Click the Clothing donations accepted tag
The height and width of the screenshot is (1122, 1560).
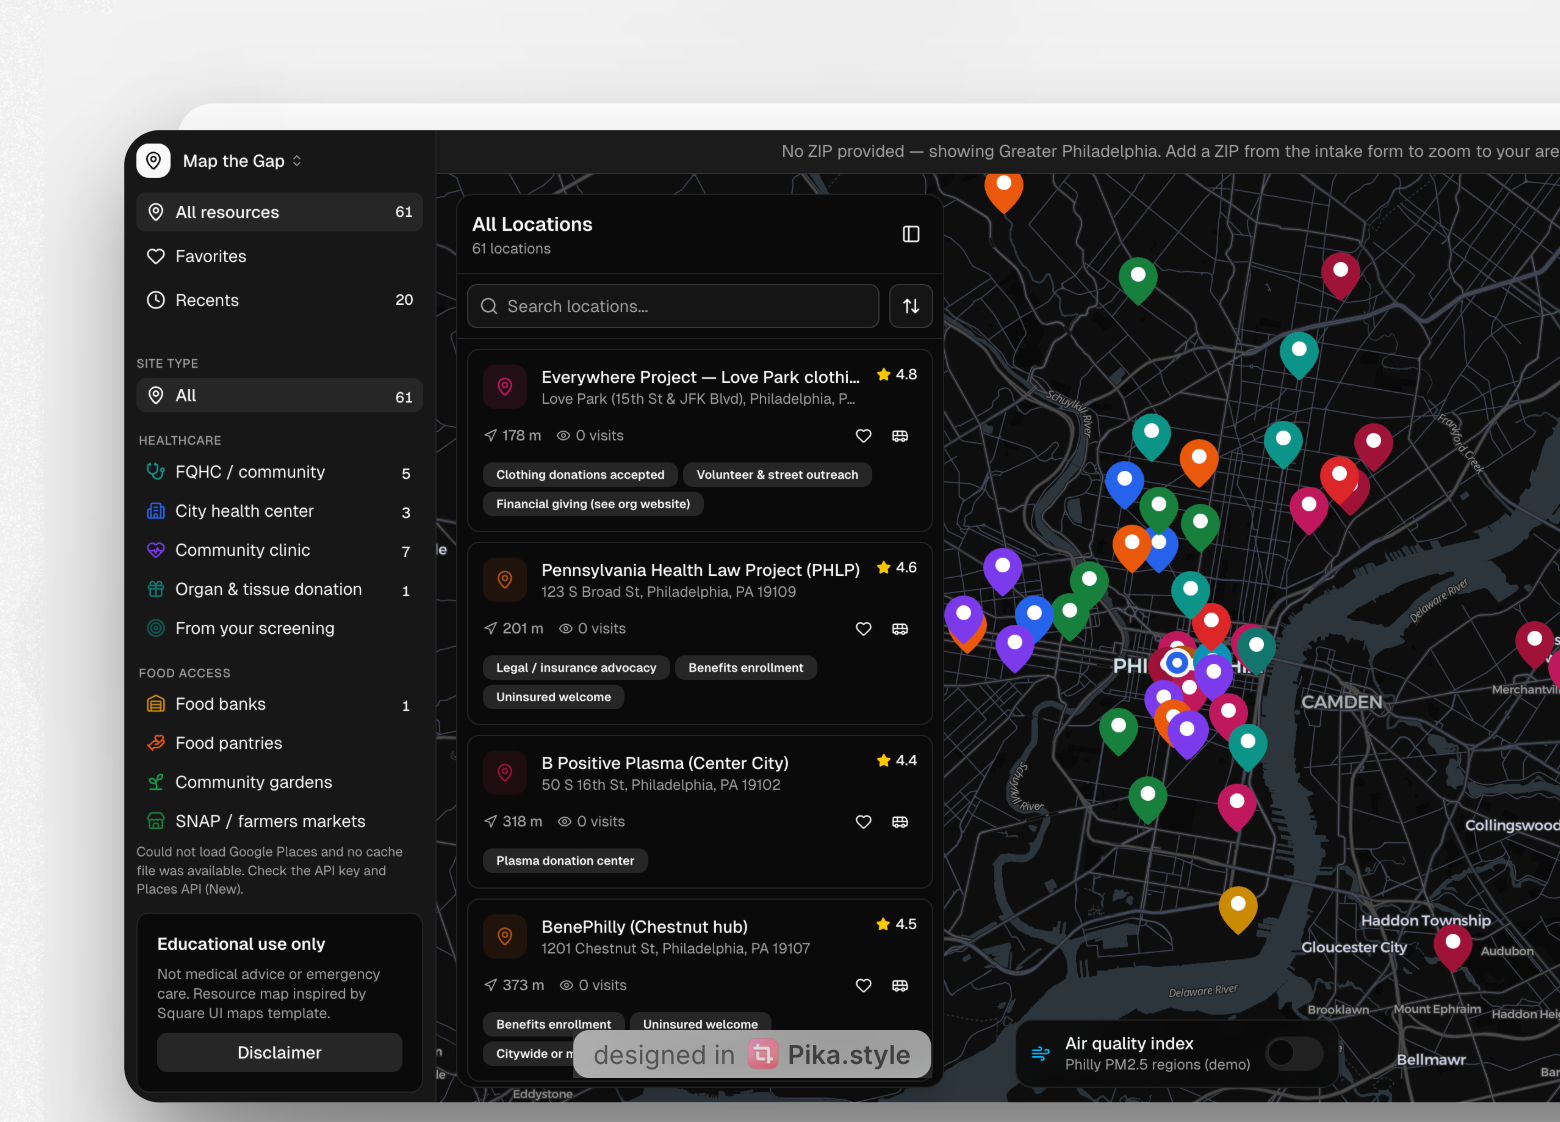click(x=580, y=475)
